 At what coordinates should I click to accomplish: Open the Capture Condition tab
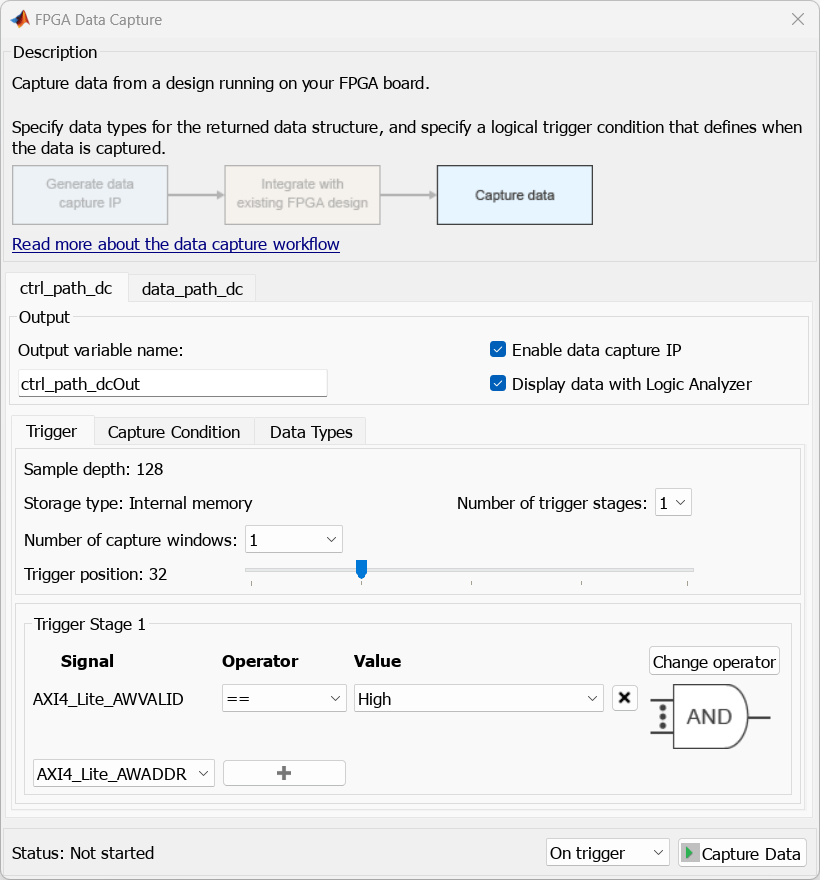pyautogui.click(x=173, y=431)
